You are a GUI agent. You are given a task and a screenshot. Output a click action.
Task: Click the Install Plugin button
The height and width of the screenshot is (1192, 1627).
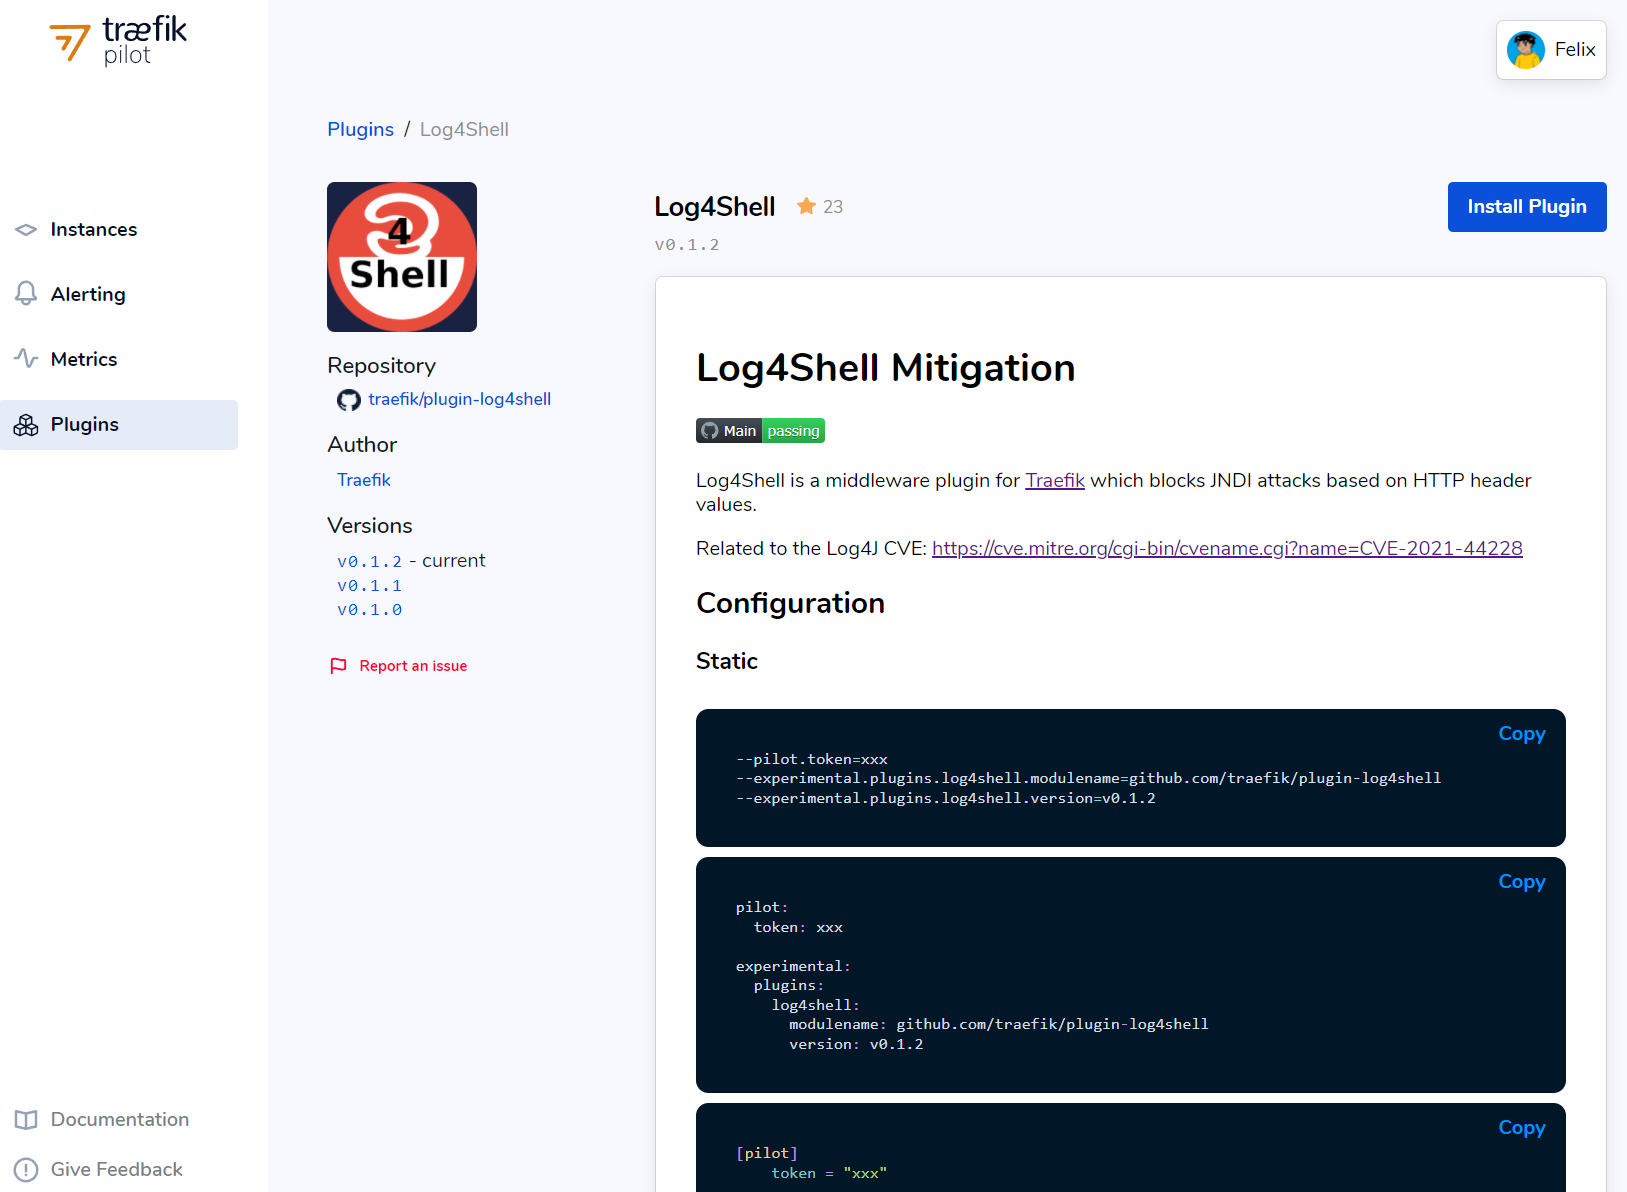1527,207
